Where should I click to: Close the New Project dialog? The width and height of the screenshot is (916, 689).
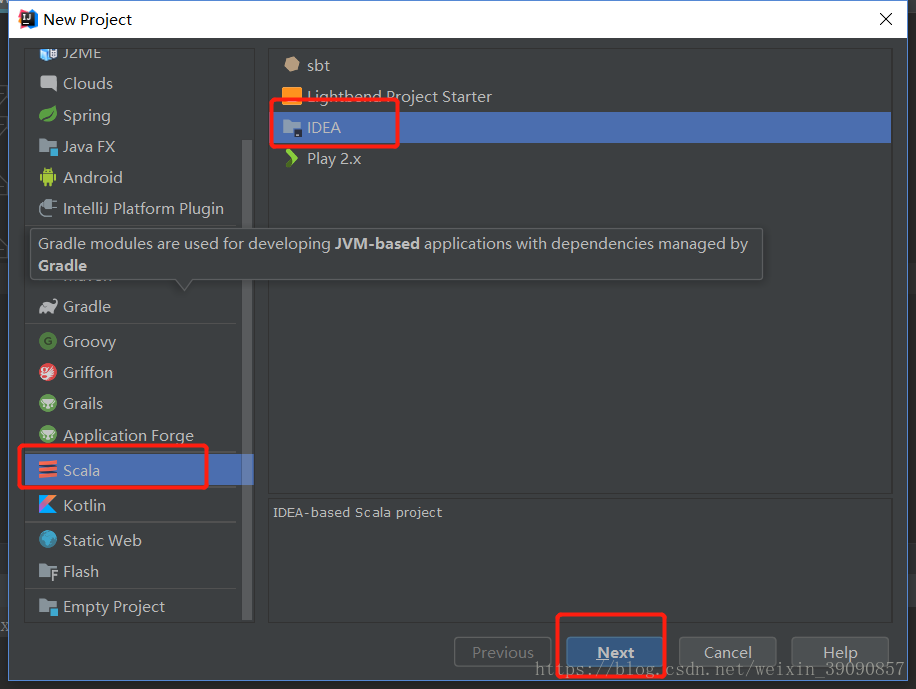886,19
